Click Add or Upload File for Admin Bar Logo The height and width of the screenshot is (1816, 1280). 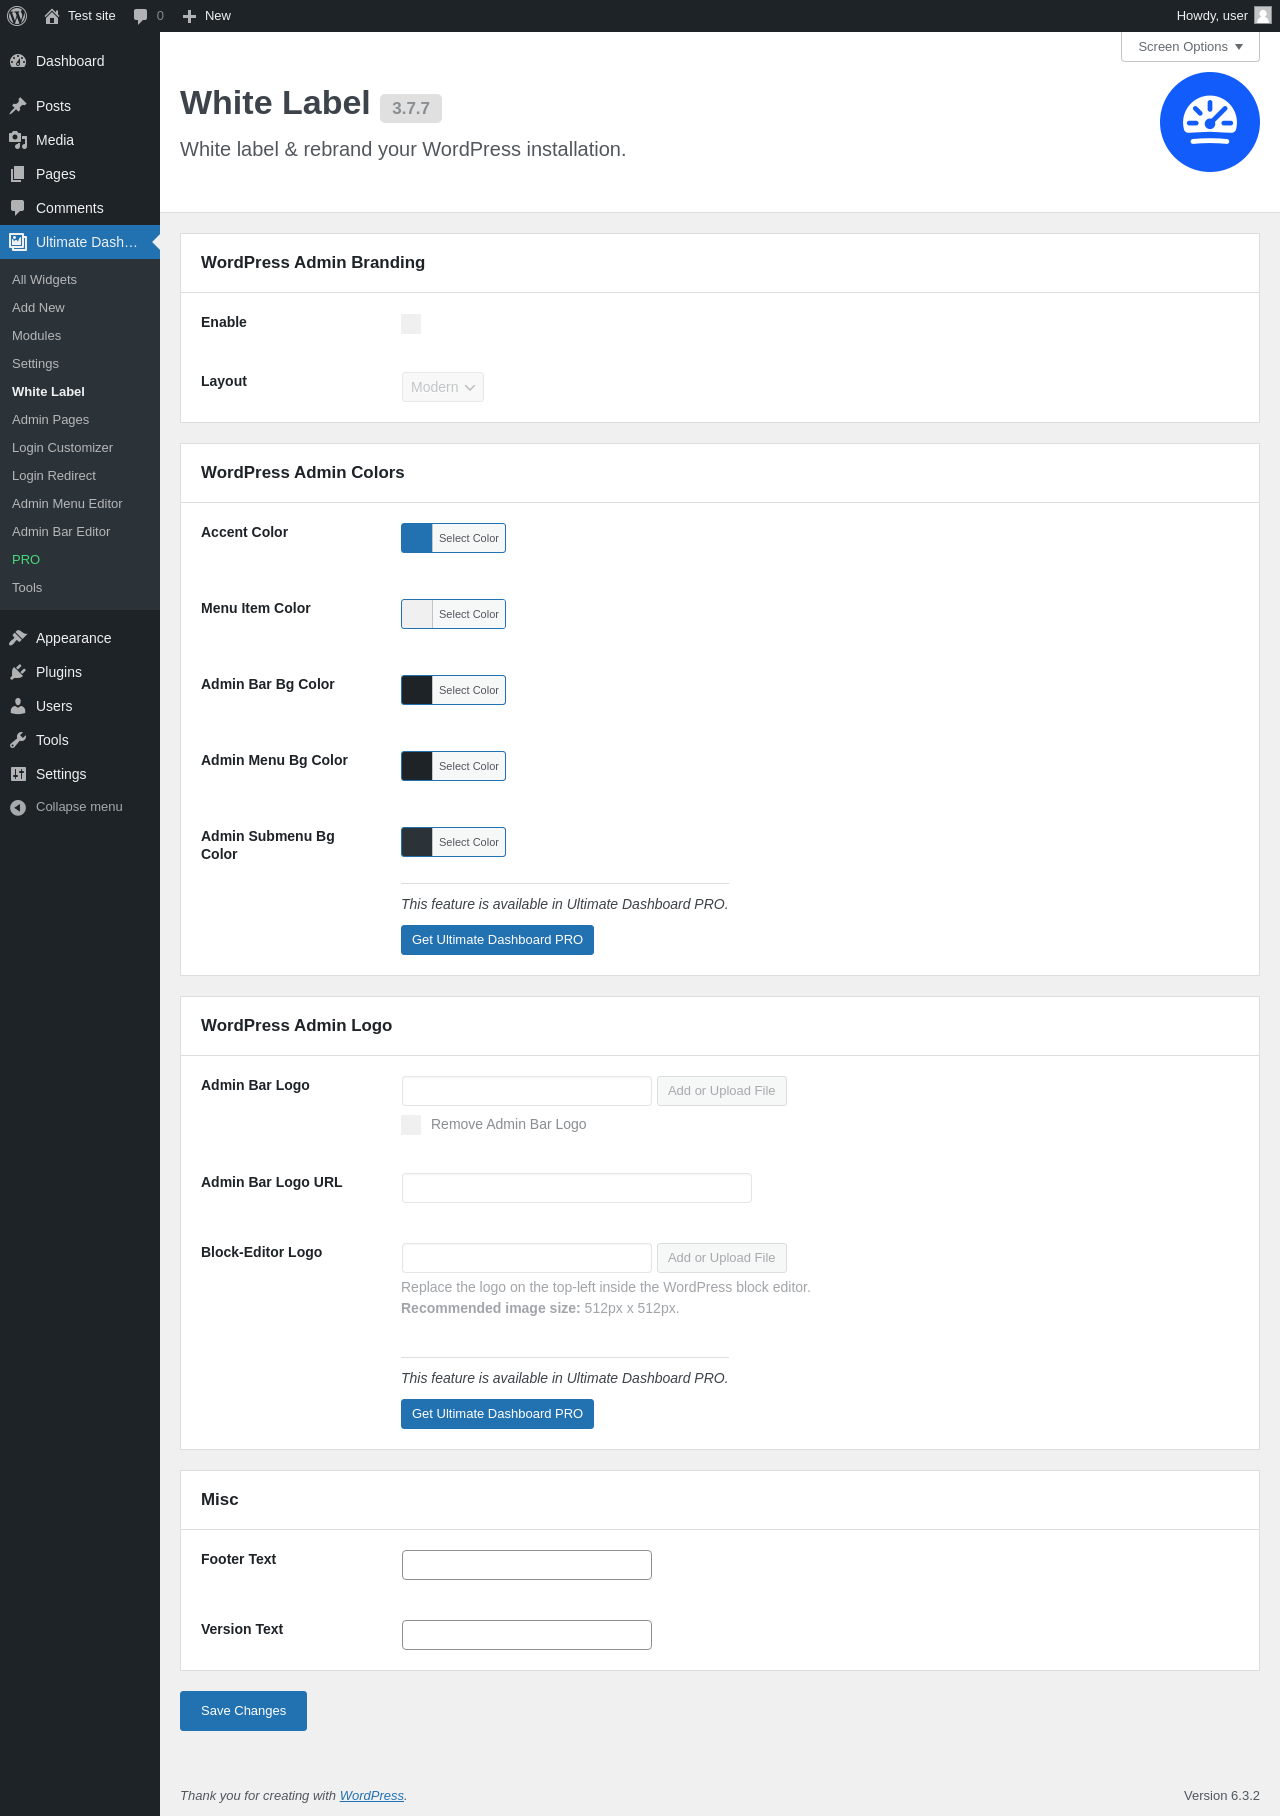722,1091
